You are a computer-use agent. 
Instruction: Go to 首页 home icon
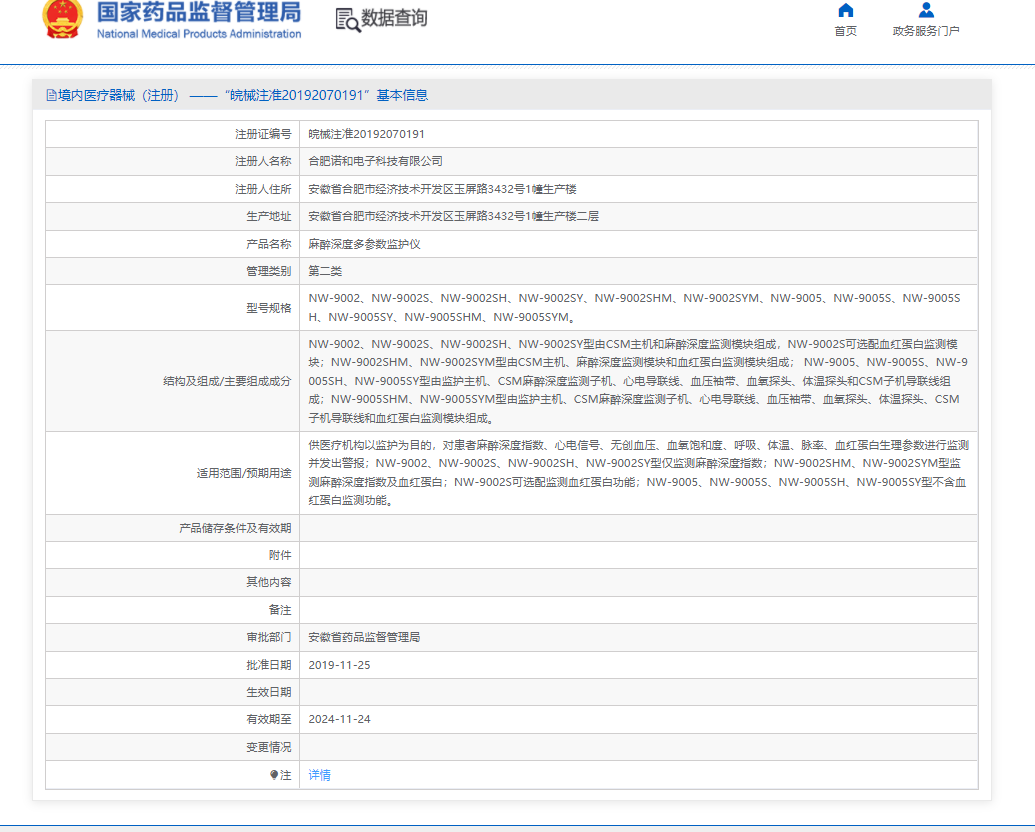pos(846,10)
